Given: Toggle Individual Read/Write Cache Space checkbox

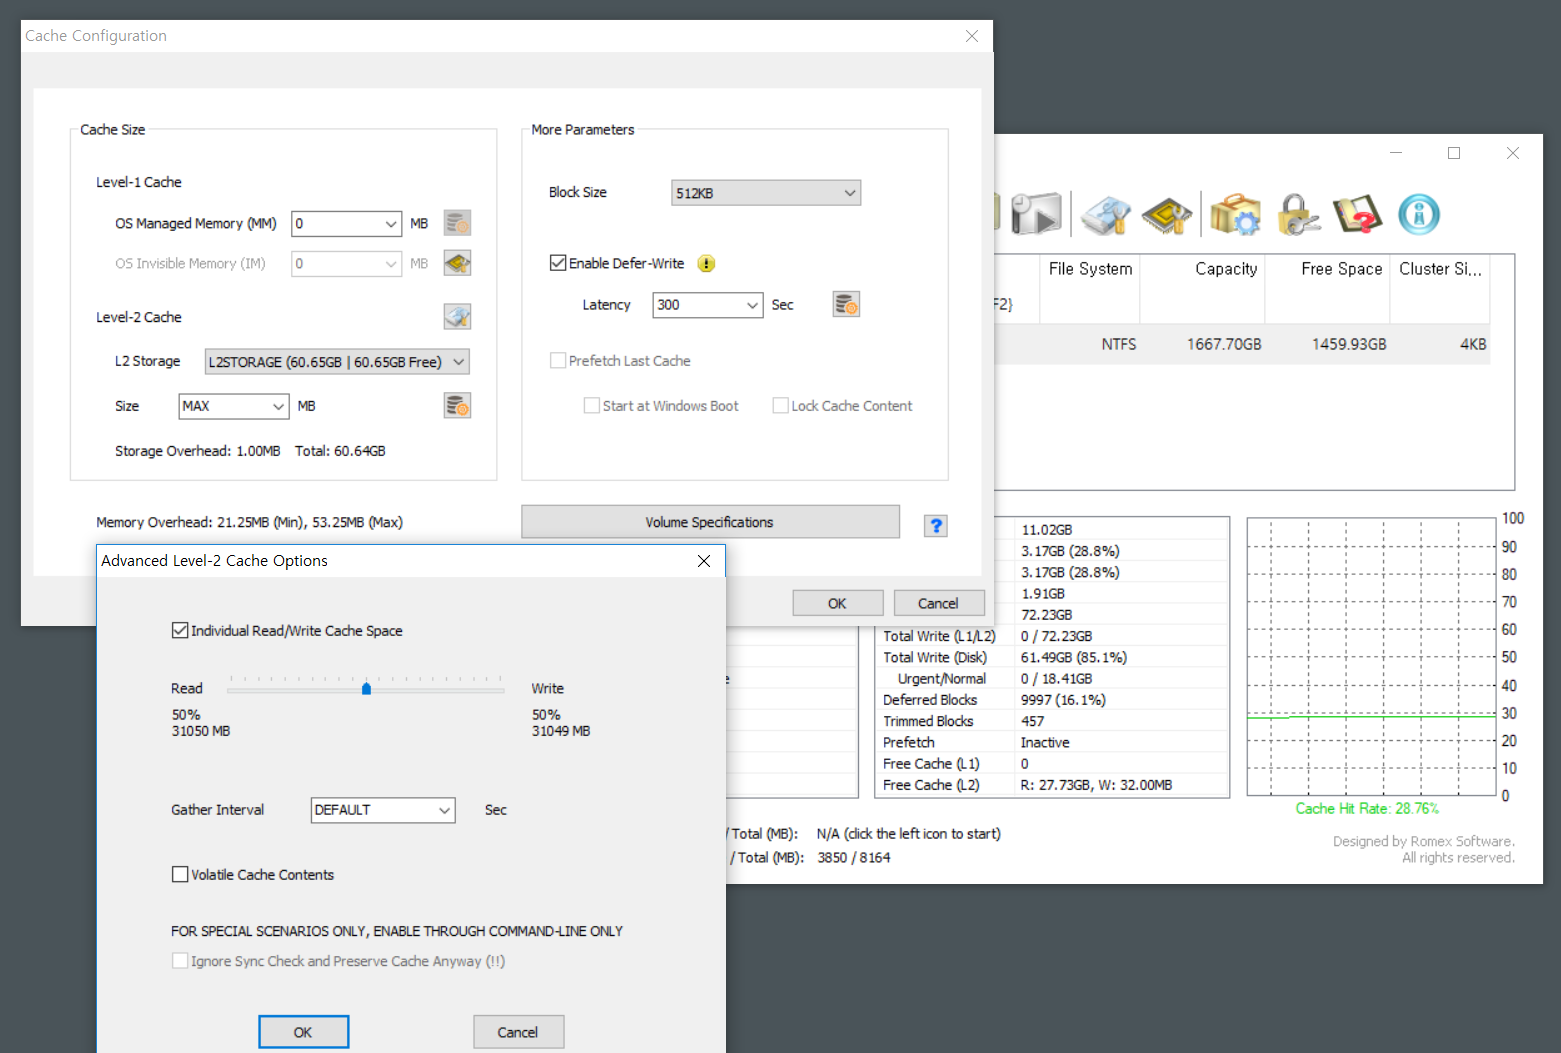Looking at the screenshot, I should click(180, 630).
